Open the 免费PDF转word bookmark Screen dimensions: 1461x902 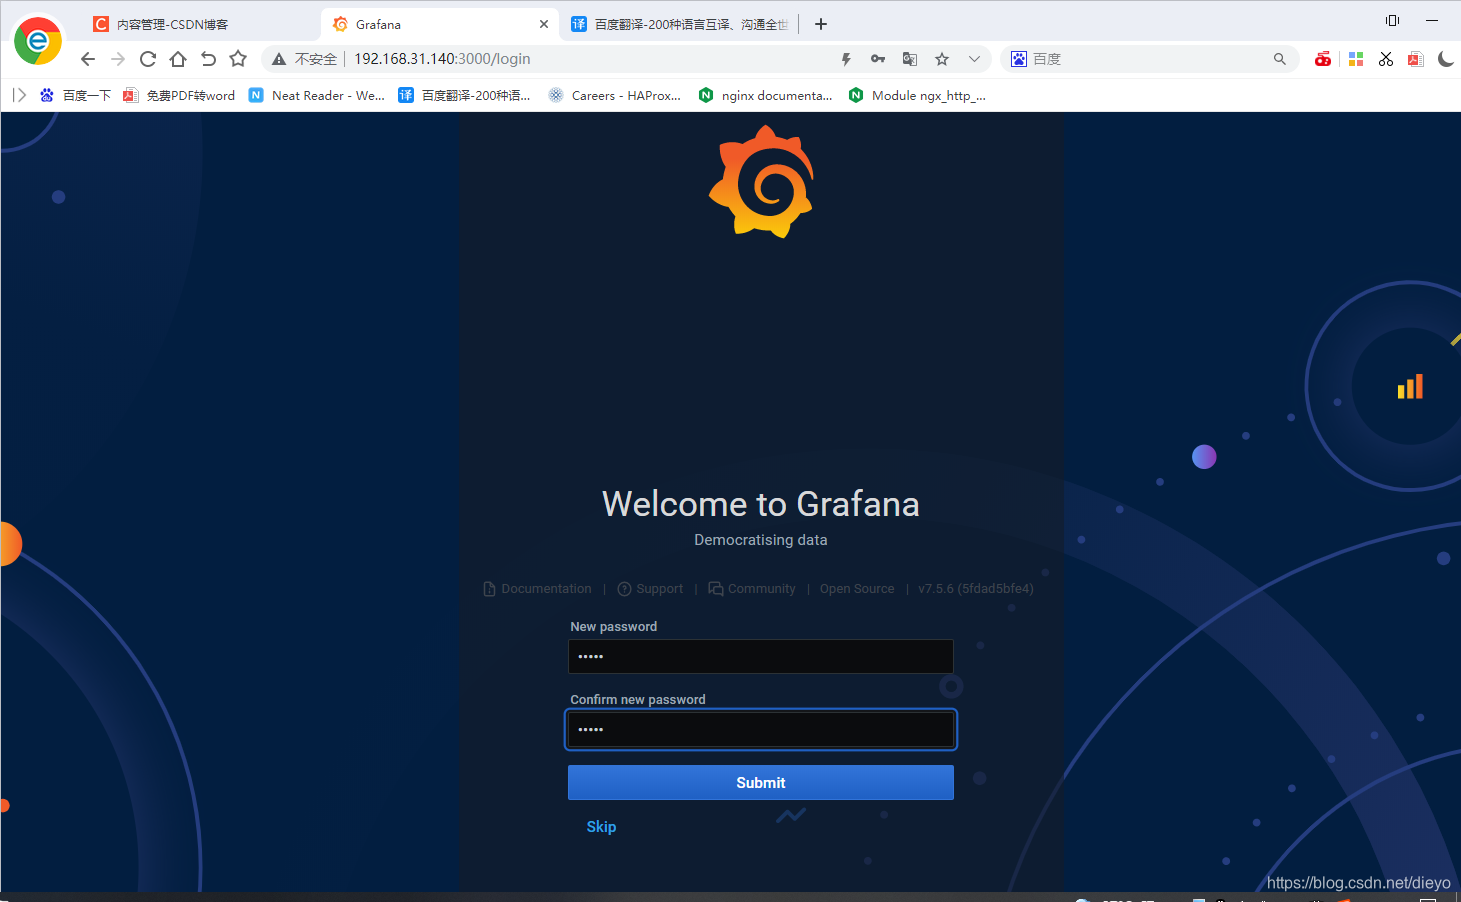[179, 95]
